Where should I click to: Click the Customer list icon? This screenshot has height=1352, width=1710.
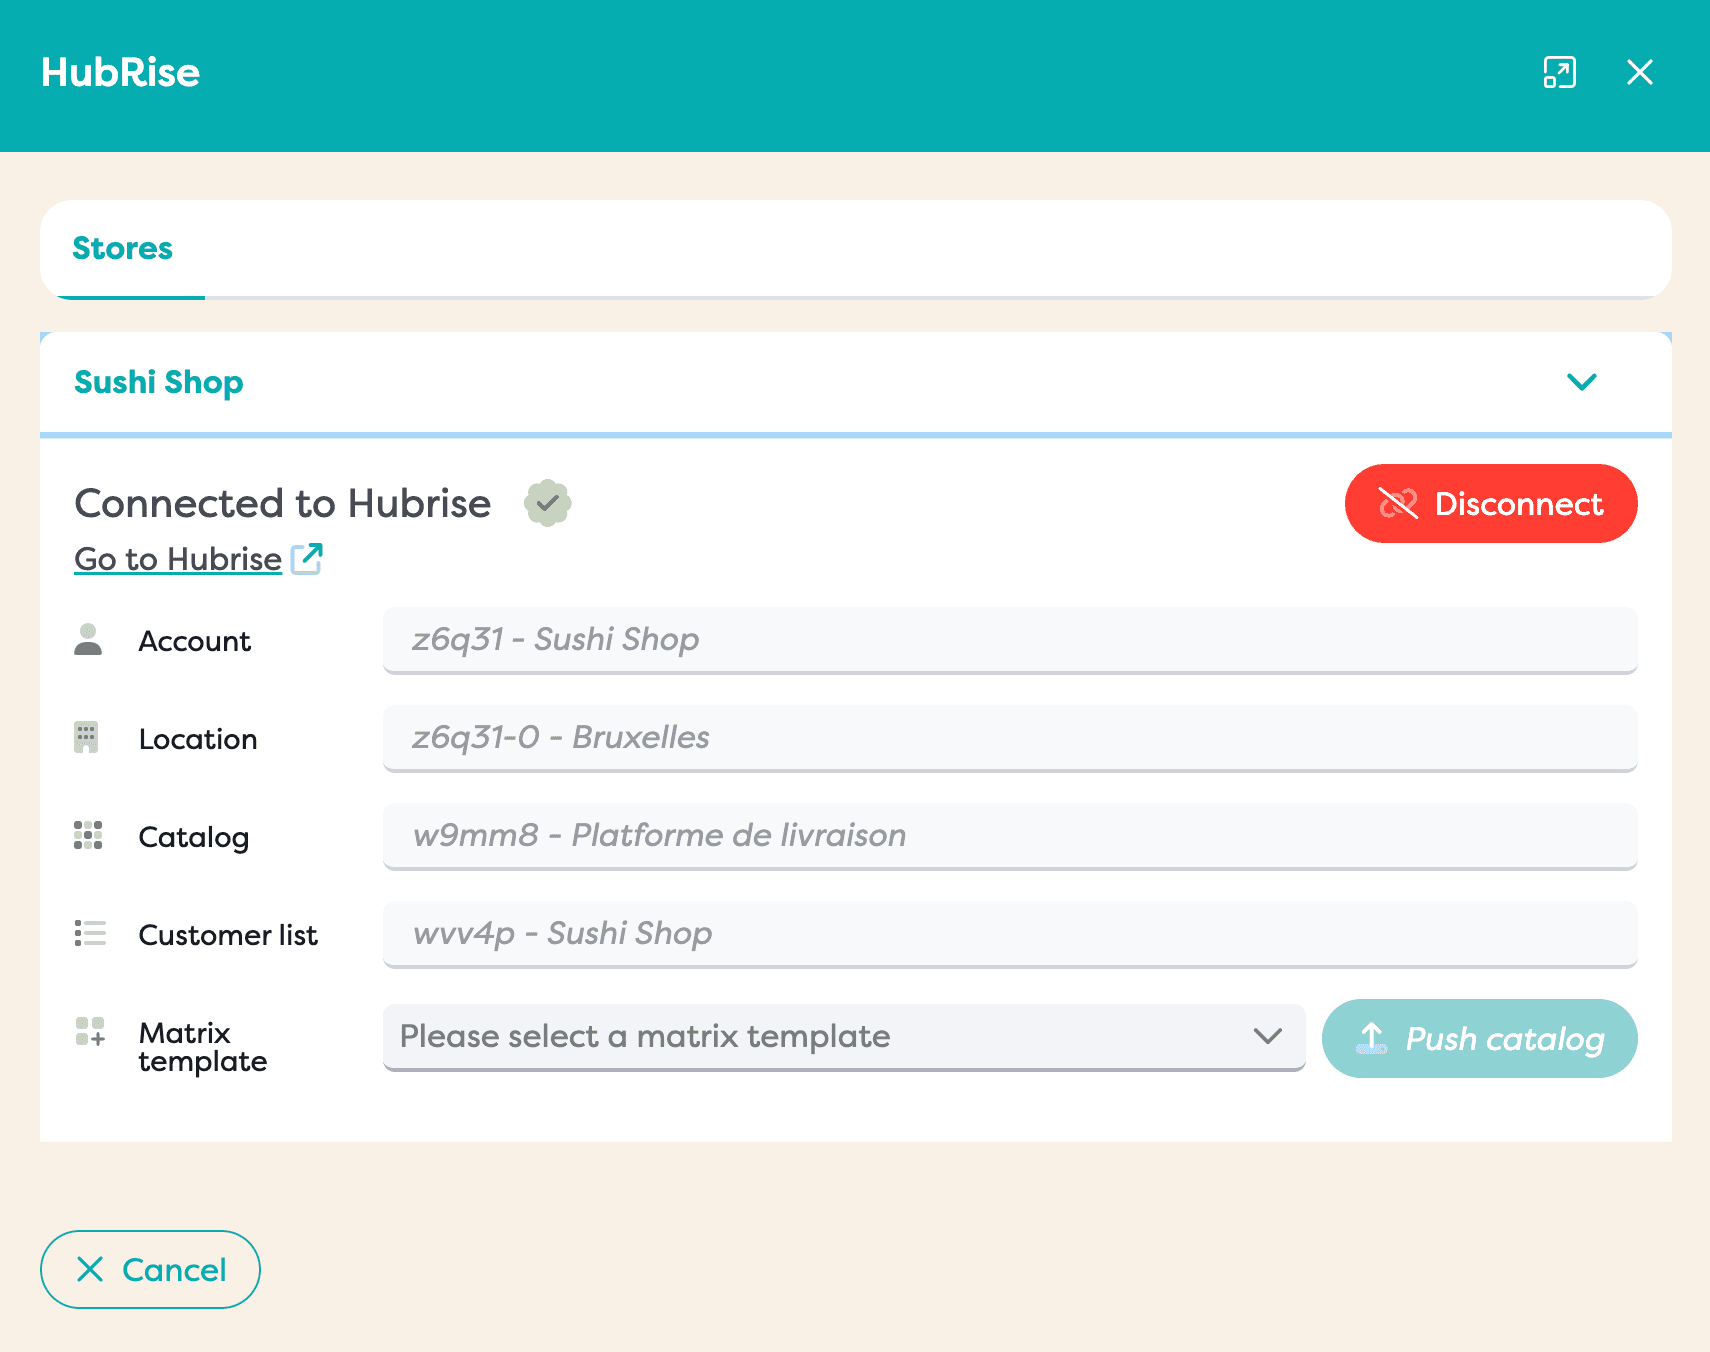[89, 934]
